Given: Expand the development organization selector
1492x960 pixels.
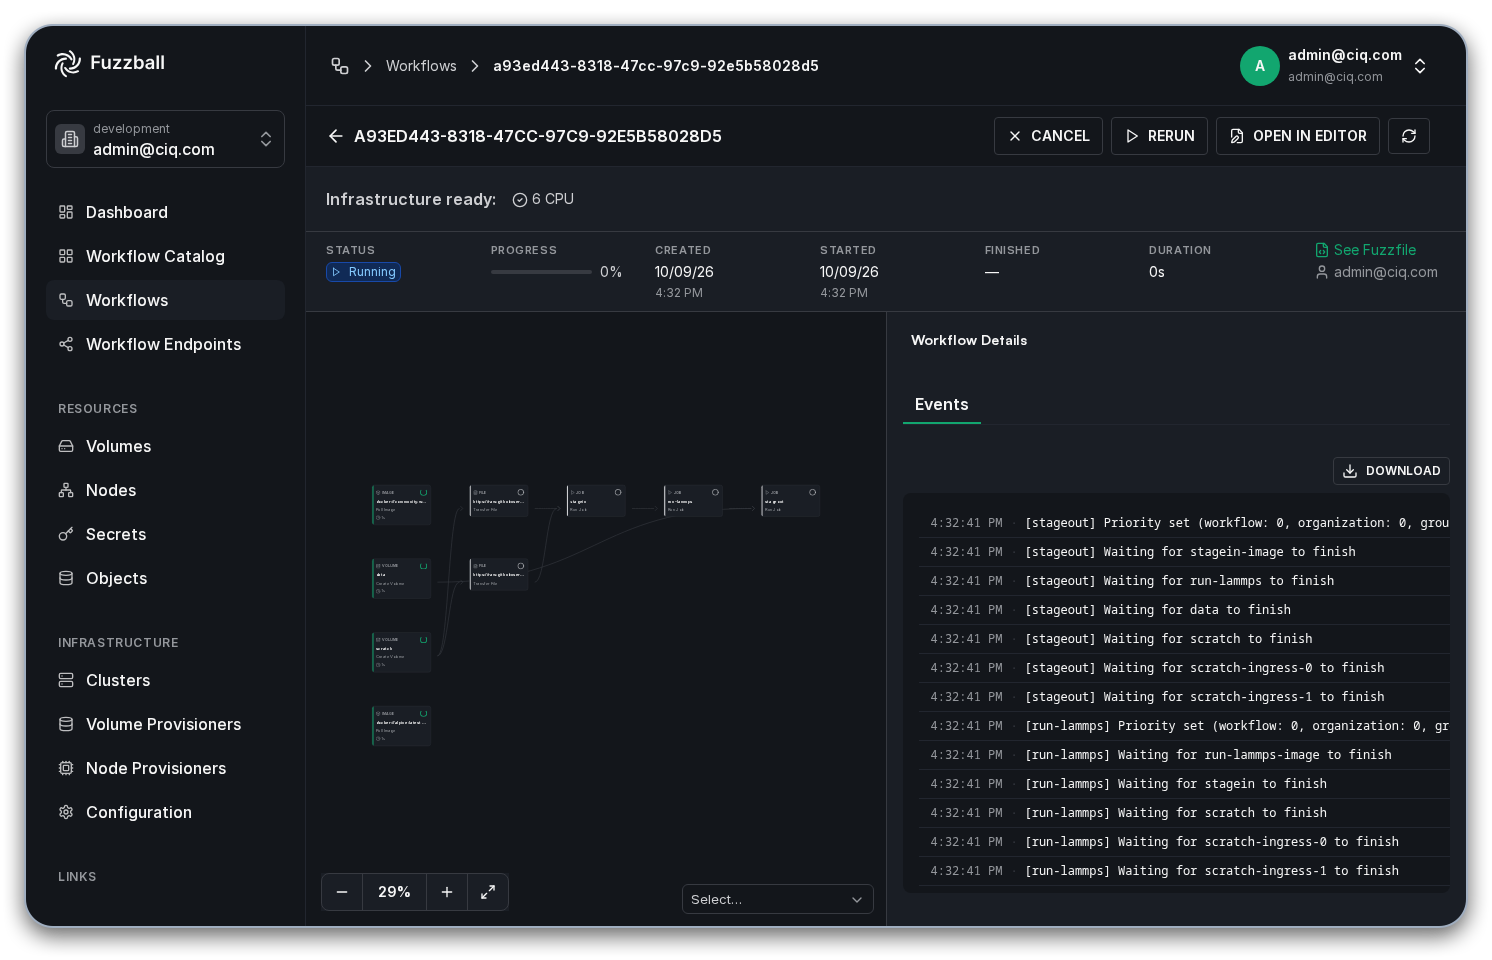Looking at the screenshot, I should coord(165,139).
